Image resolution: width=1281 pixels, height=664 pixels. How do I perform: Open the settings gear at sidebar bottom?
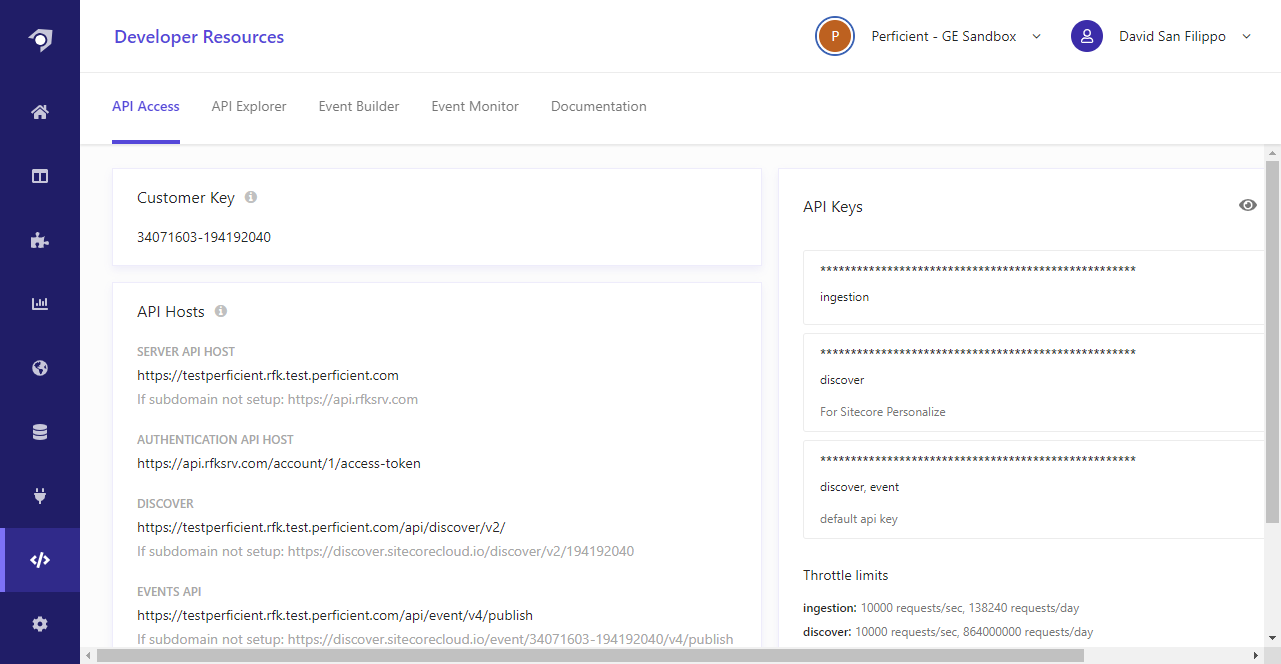click(x=39, y=623)
